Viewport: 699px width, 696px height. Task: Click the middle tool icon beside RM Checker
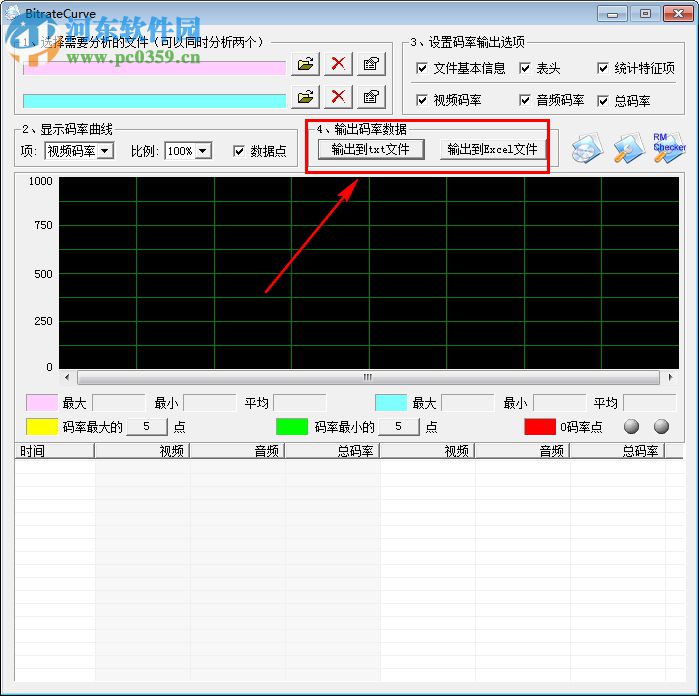(629, 149)
